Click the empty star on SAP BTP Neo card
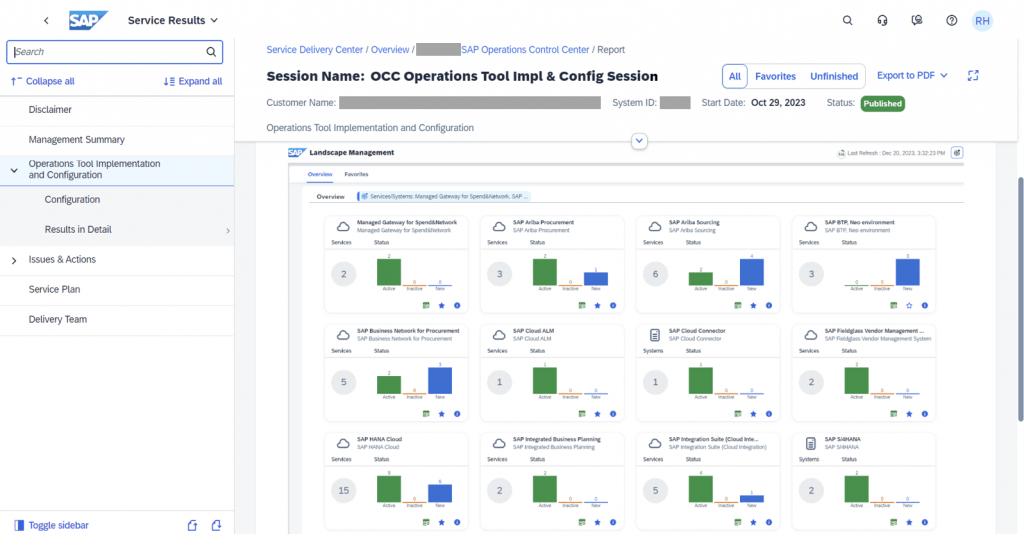1024x550 pixels. pos(909,306)
